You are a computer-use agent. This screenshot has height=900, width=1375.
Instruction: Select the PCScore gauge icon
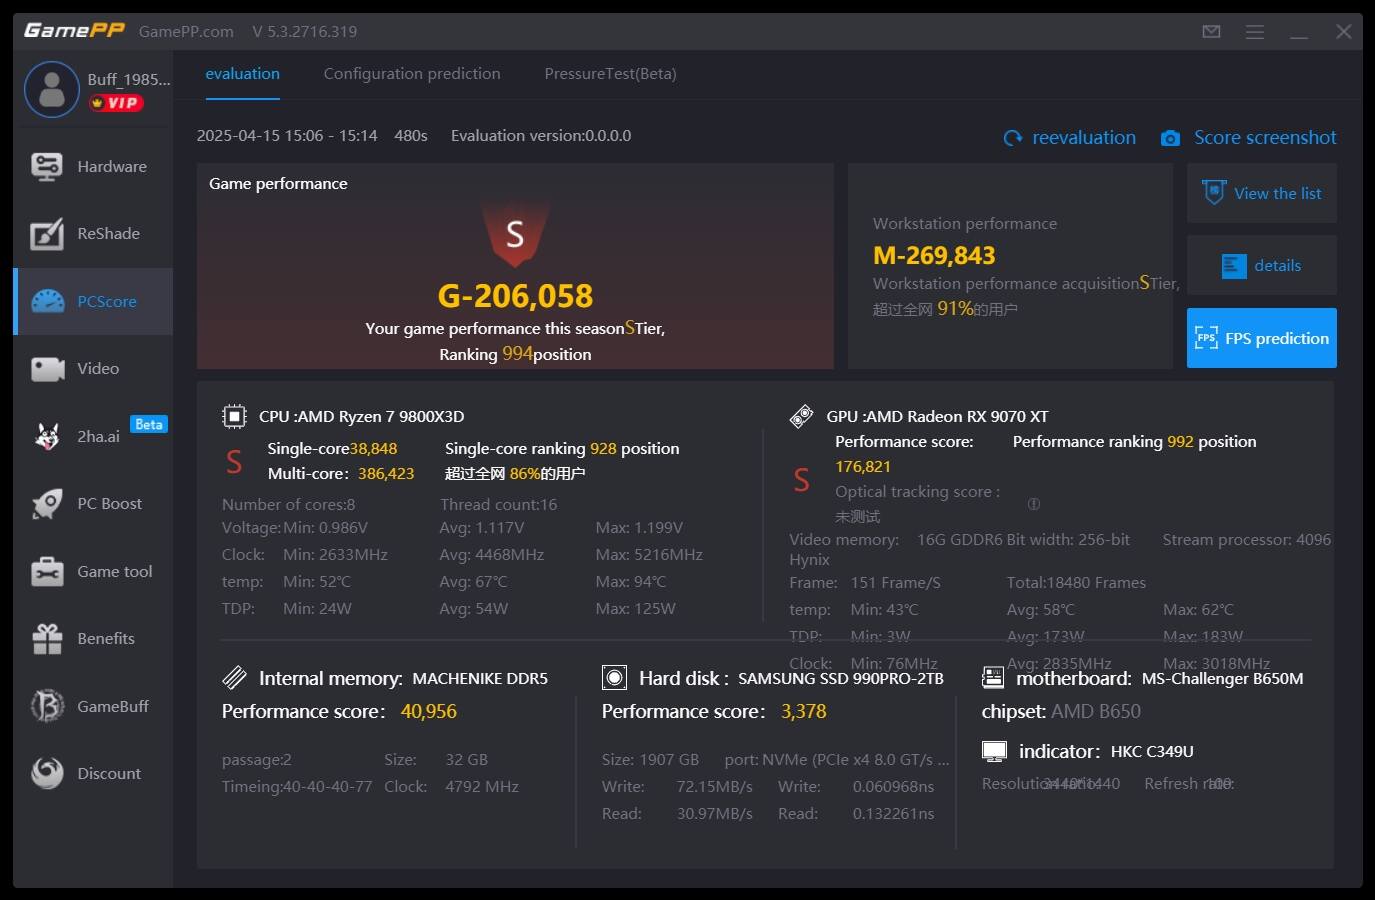point(47,301)
